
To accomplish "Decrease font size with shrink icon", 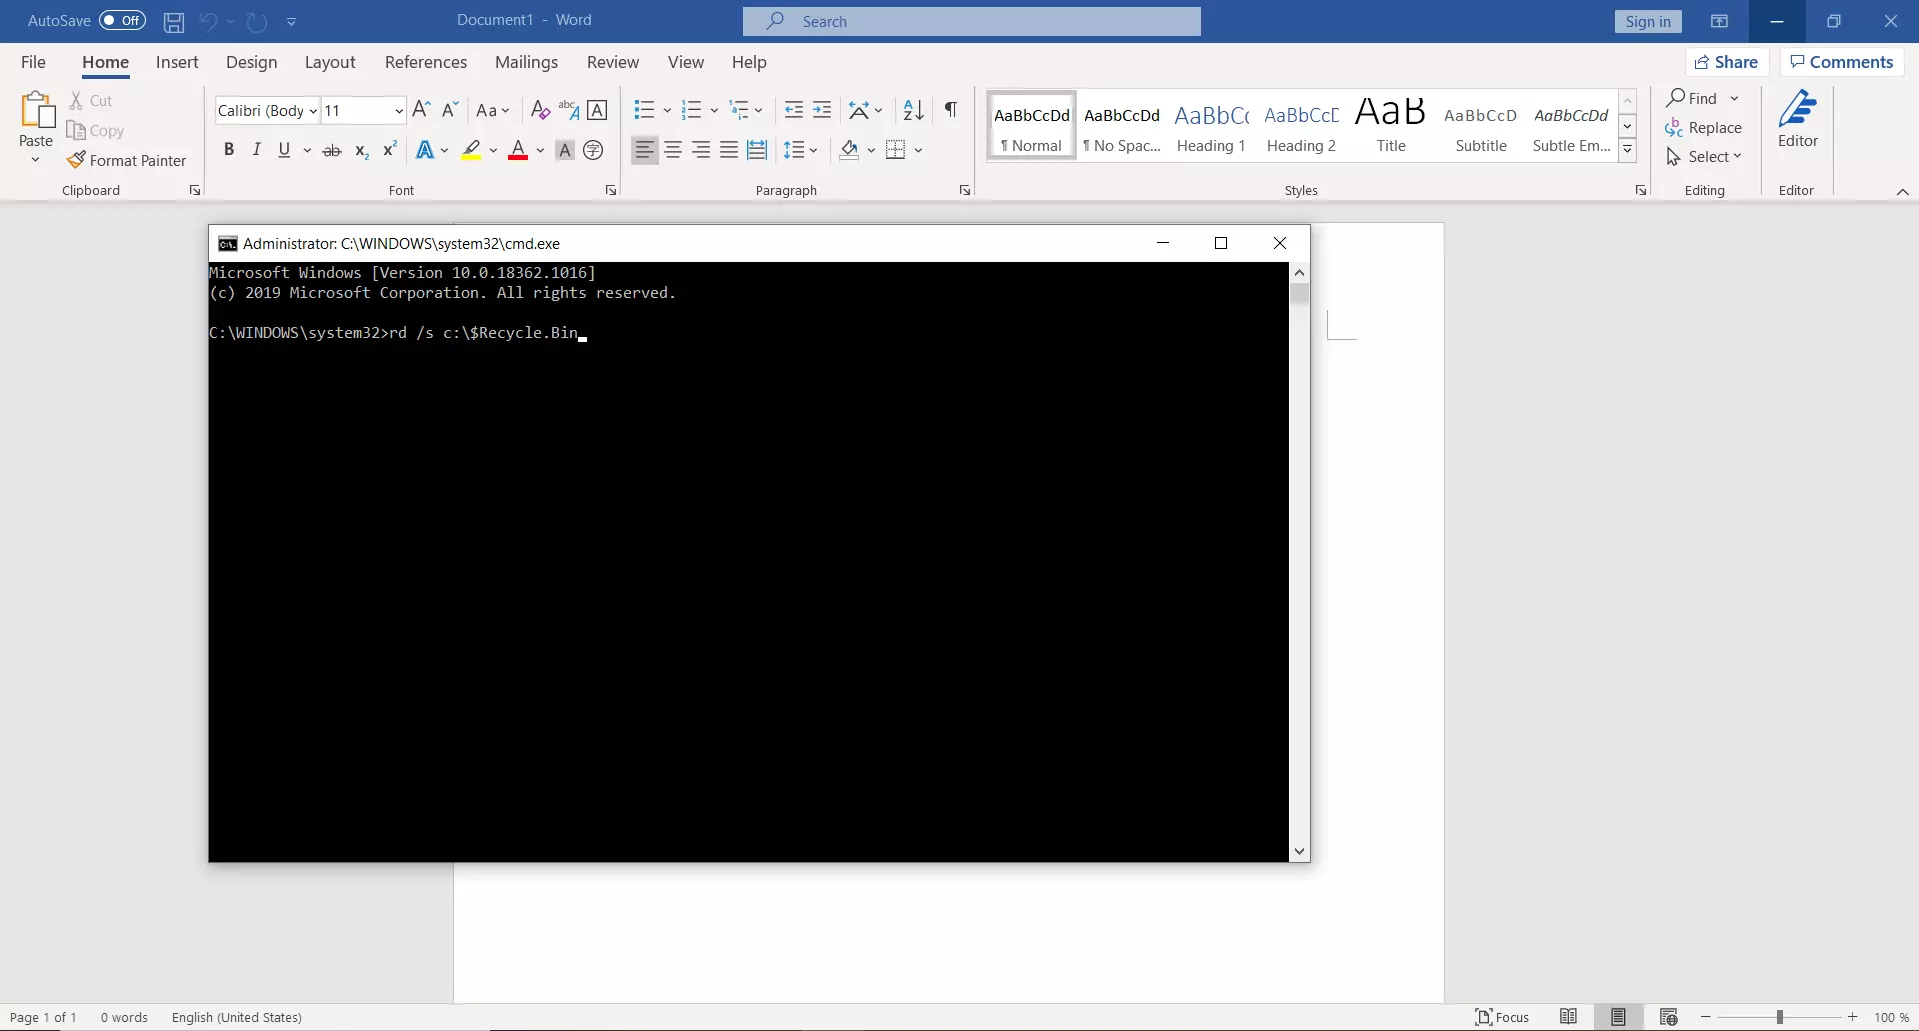I will tap(450, 110).
